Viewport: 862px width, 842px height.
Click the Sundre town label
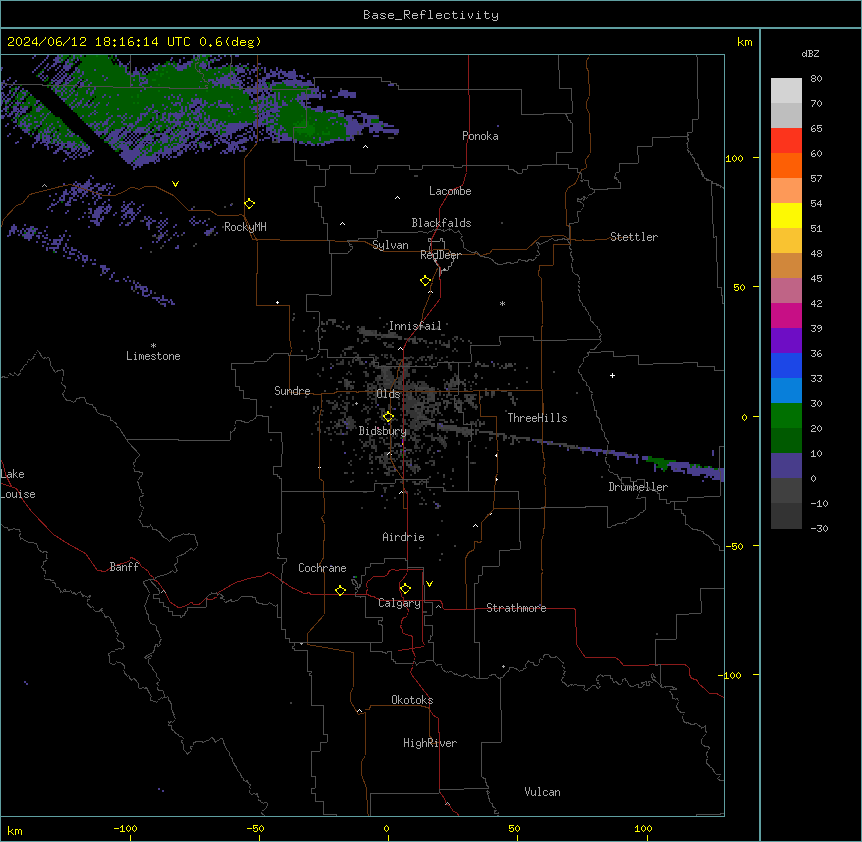292,391
